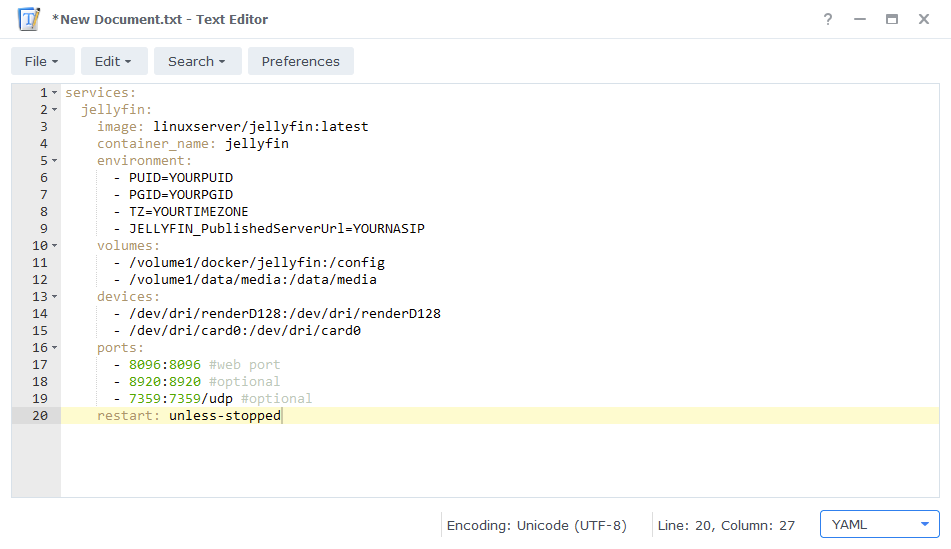Viewport: 951px width, 549px height.
Task: Click the #optional comment on line 19
Action: pyautogui.click(x=277, y=399)
